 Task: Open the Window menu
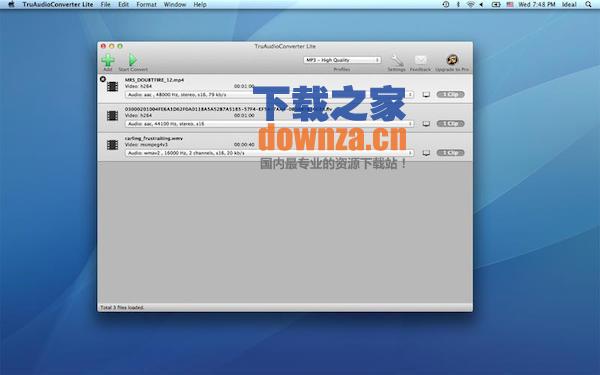pos(175,5)
